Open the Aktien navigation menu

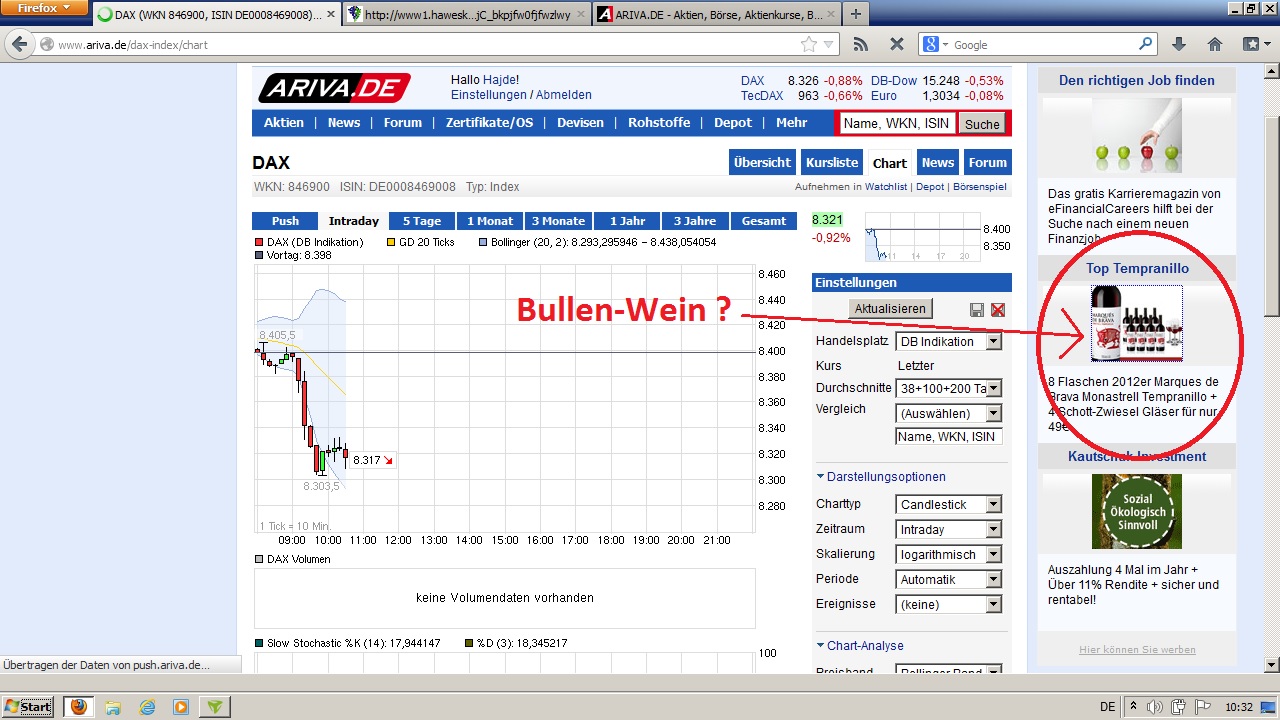click(x=284, y=123)
